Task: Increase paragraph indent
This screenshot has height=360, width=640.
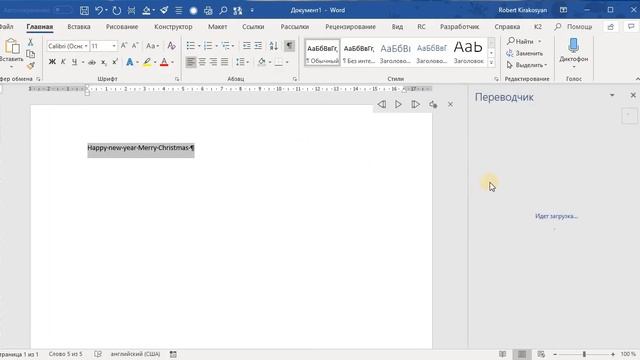Action: 258,46
